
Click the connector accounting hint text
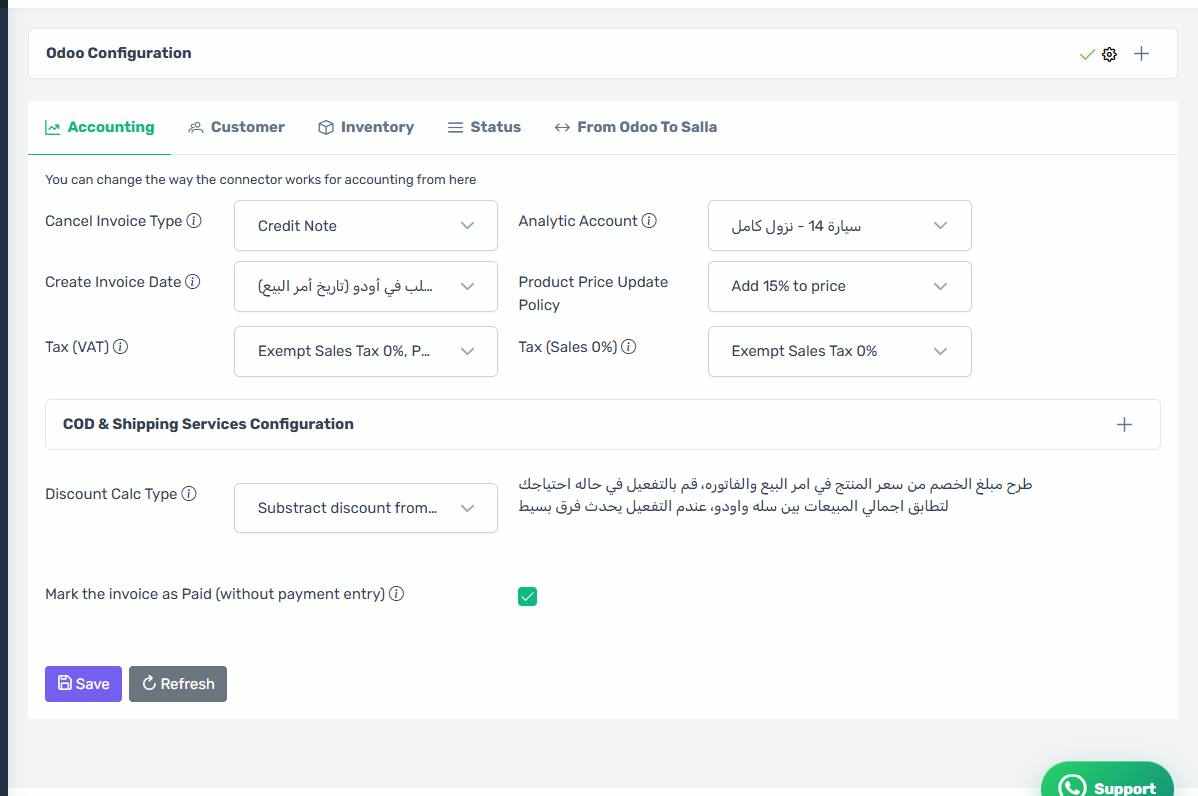pyautogui.click(x=261, y=180)
